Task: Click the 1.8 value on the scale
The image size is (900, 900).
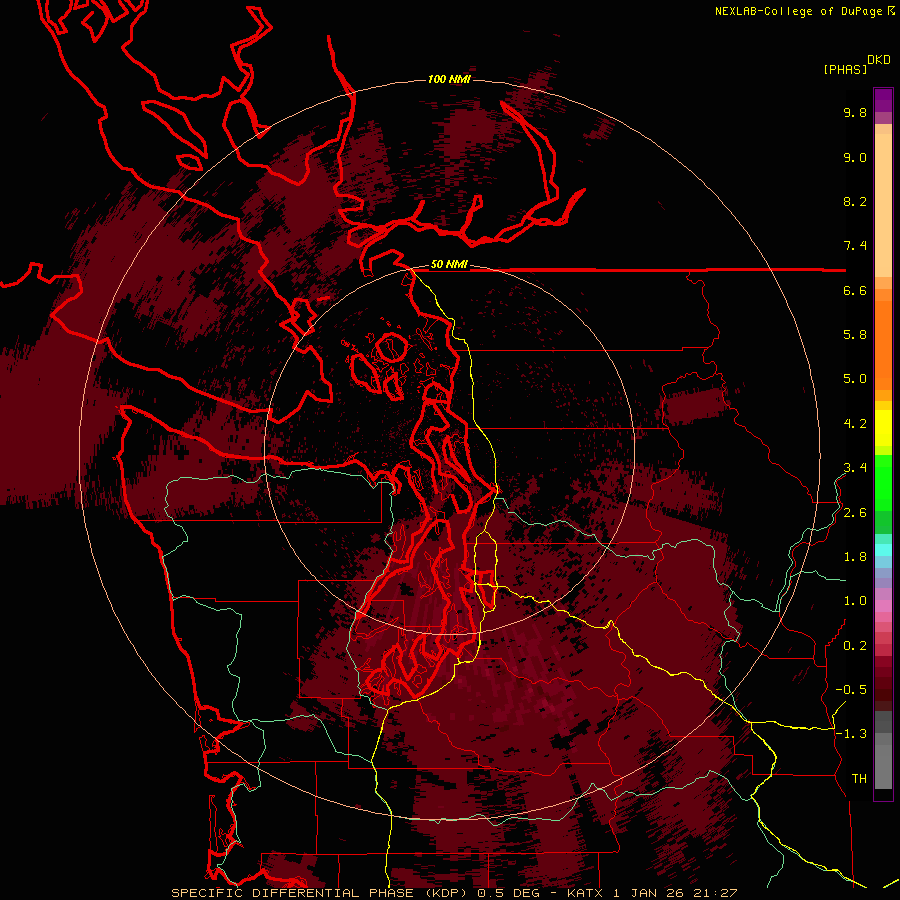Action: pos(855,557)
